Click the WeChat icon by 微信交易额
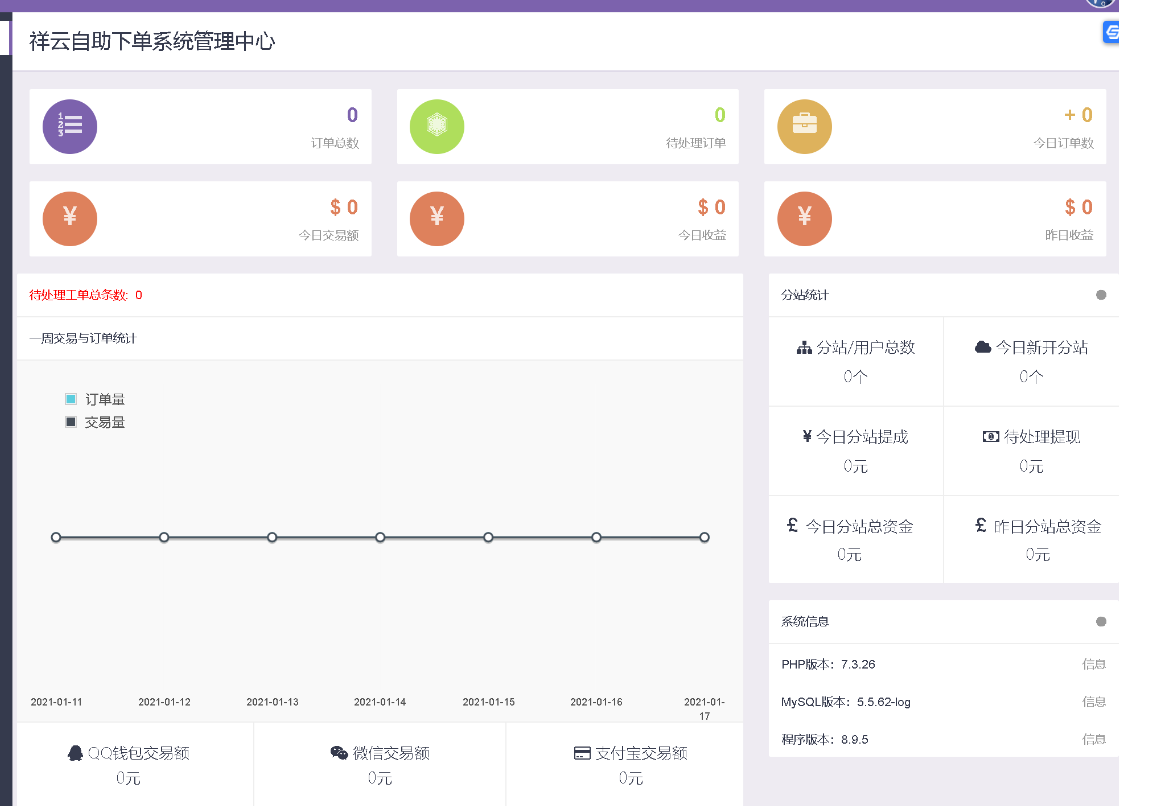 [339, 753]
